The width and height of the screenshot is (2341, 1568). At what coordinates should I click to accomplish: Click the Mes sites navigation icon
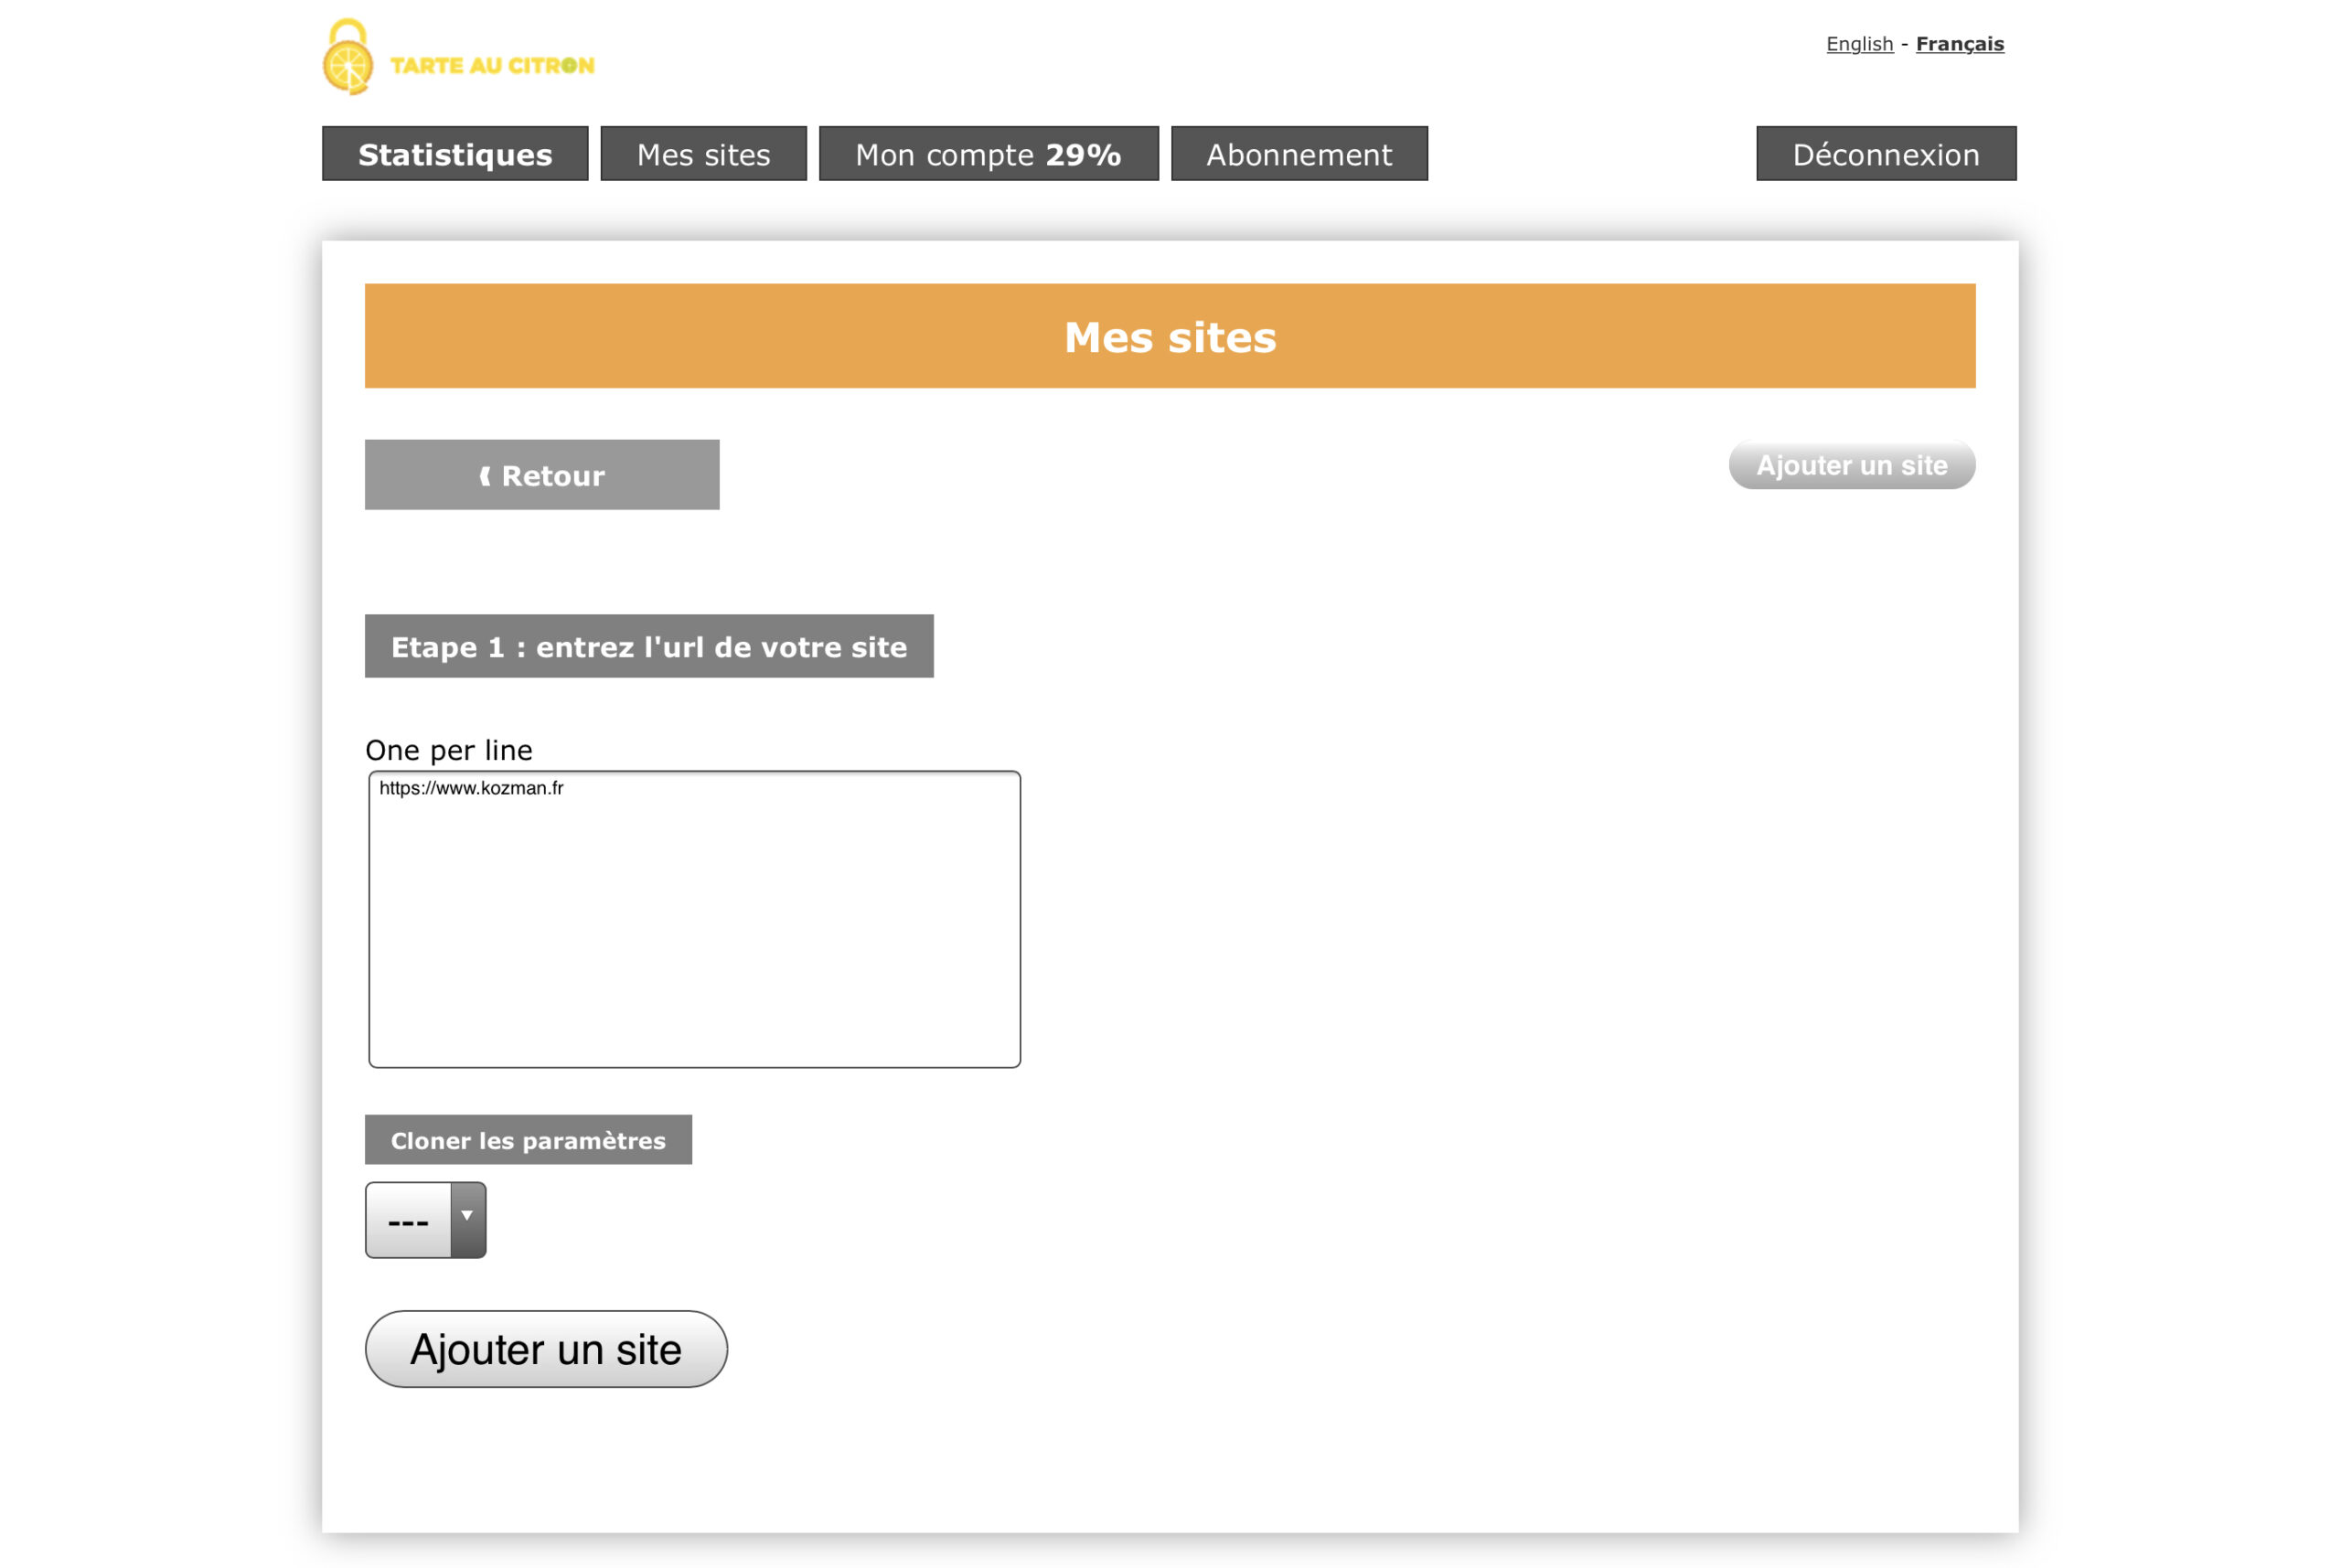(705, 154)
